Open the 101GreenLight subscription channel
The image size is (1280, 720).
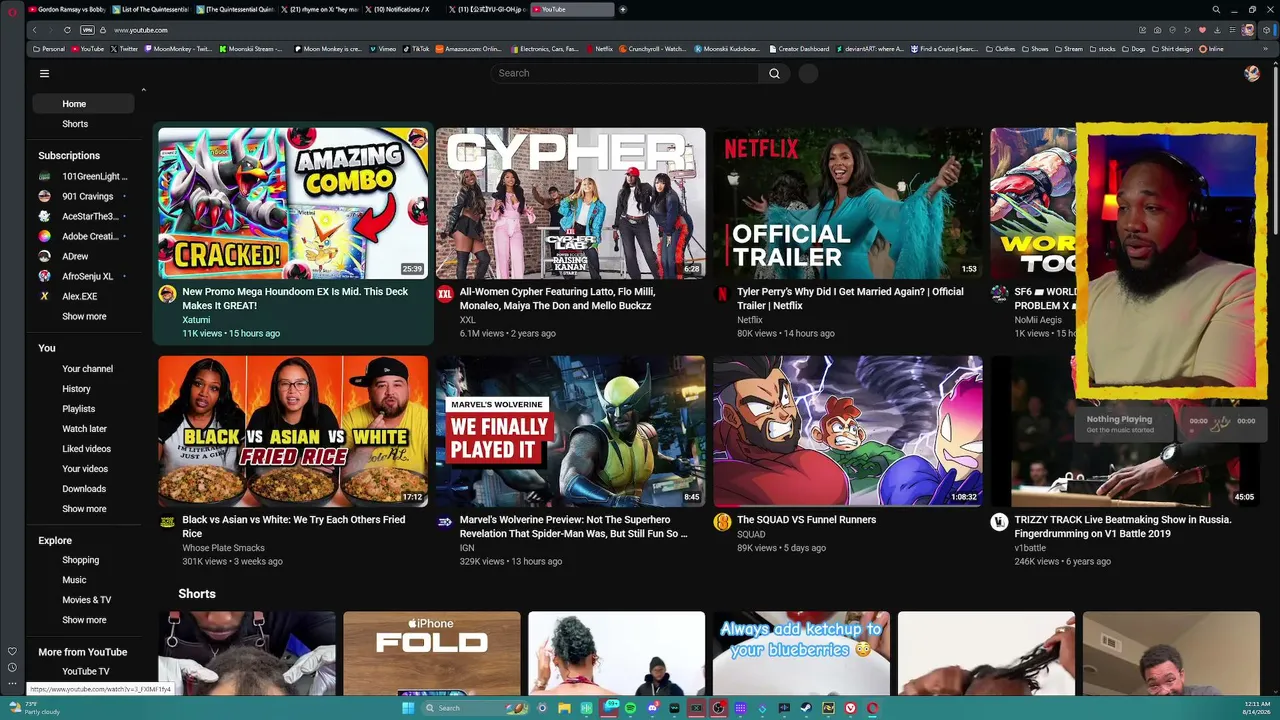click(x=83, y=176)
